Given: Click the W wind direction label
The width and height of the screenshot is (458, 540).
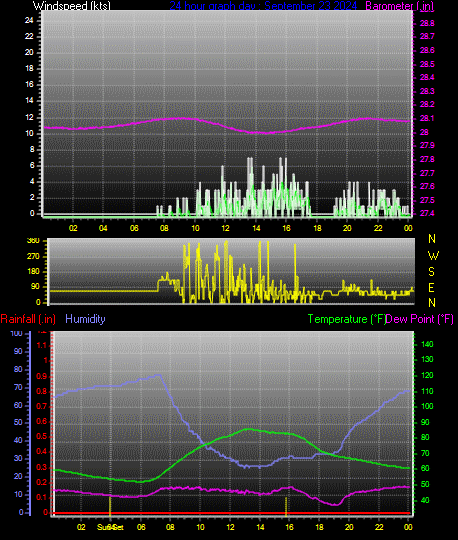Looking at the screenshot, I should coord(433,256).
